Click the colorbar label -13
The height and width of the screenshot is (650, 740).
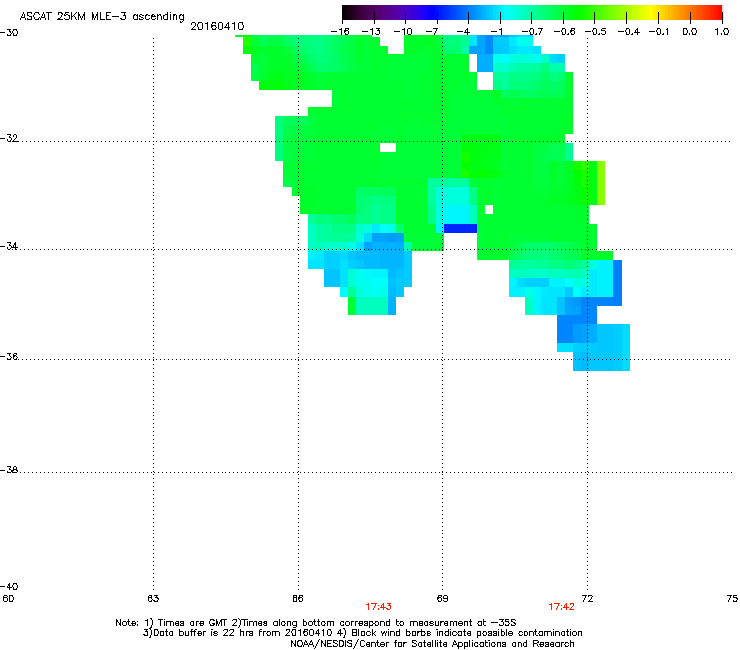click(x=371, y=32)
